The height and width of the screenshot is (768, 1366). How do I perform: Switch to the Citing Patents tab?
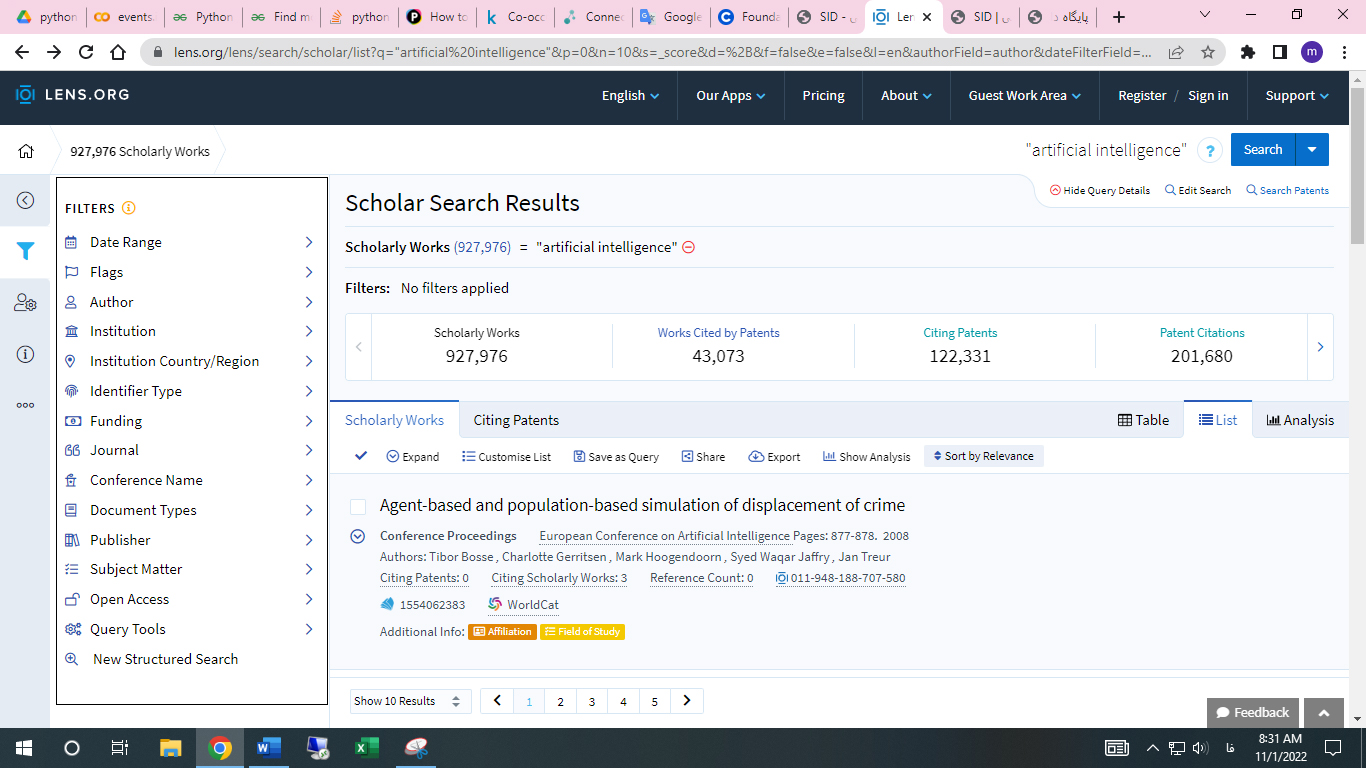coord(516,420)
